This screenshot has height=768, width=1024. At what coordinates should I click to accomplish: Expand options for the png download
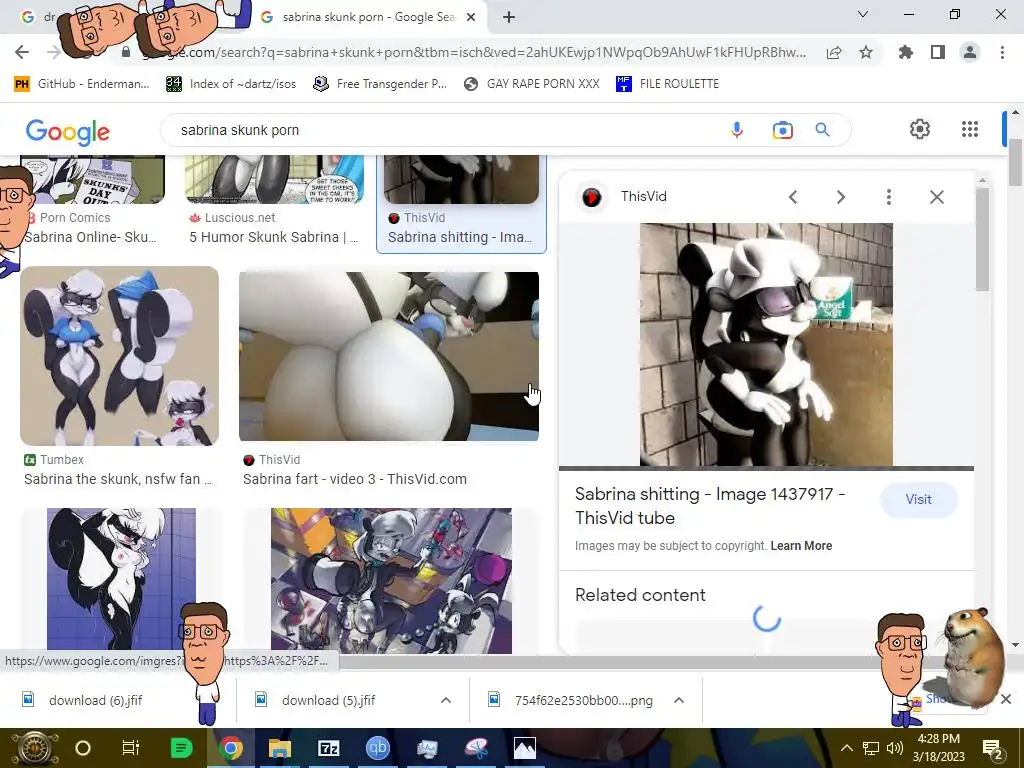tap(679, 700)
